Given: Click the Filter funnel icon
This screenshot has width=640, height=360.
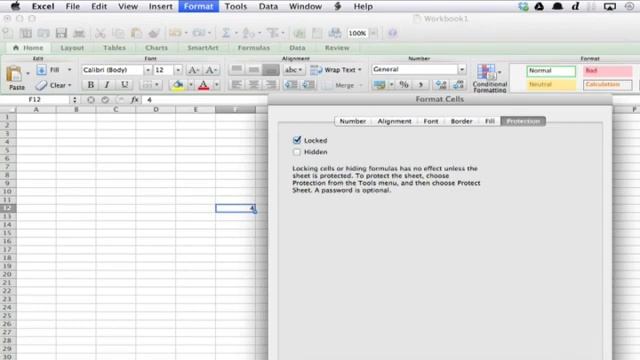Looking at the screenshot, I should (272, 33).
